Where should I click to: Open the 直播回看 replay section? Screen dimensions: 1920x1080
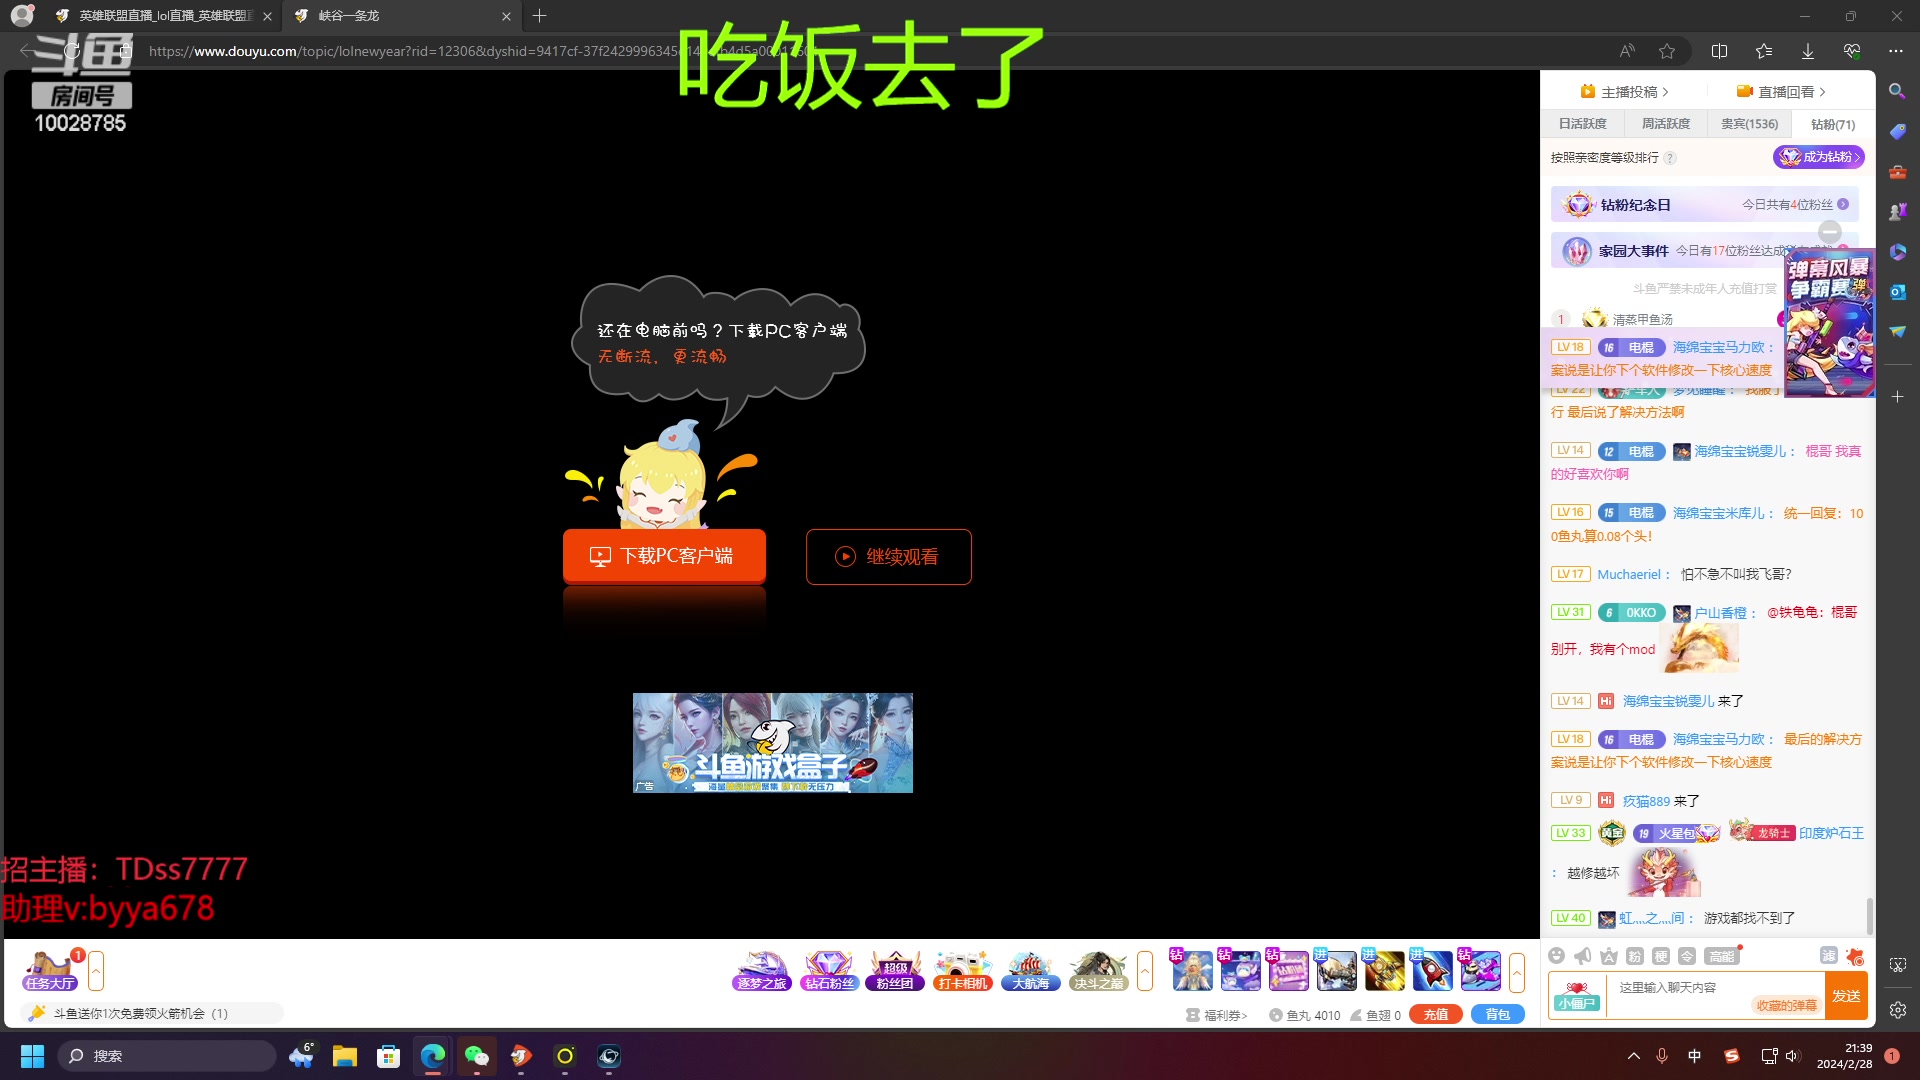tap(1781, 92)
